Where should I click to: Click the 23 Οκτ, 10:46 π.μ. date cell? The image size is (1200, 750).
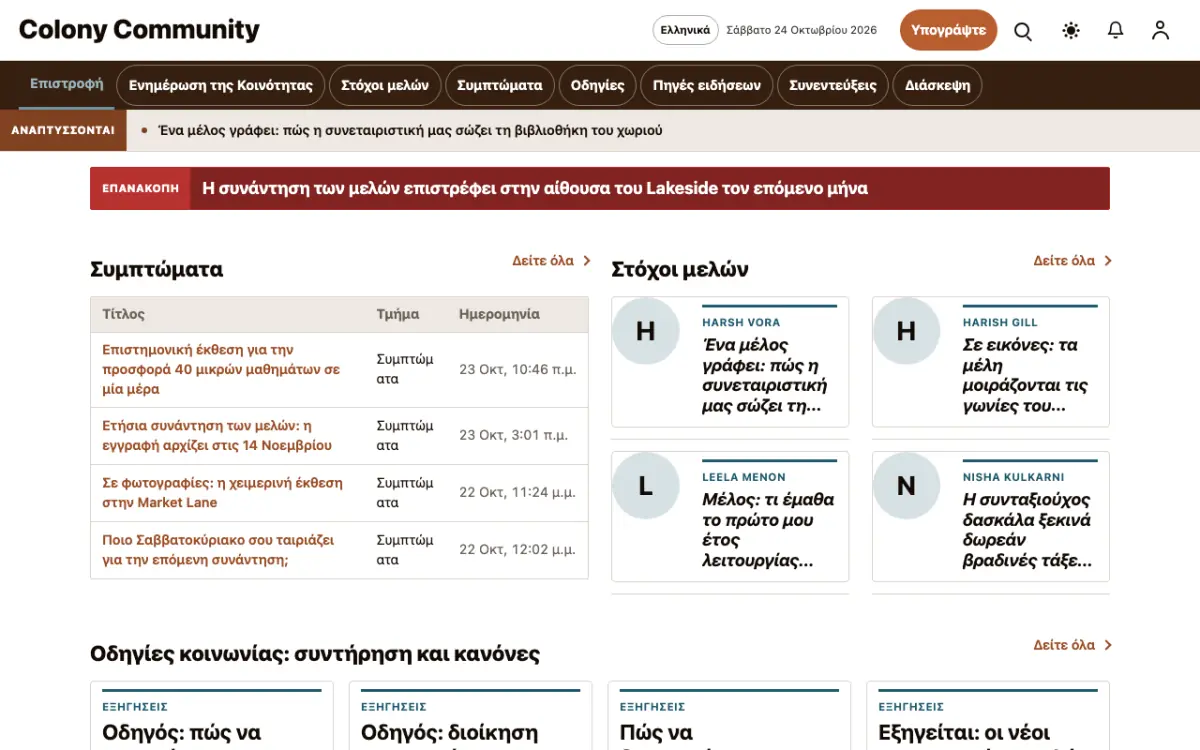518,370
